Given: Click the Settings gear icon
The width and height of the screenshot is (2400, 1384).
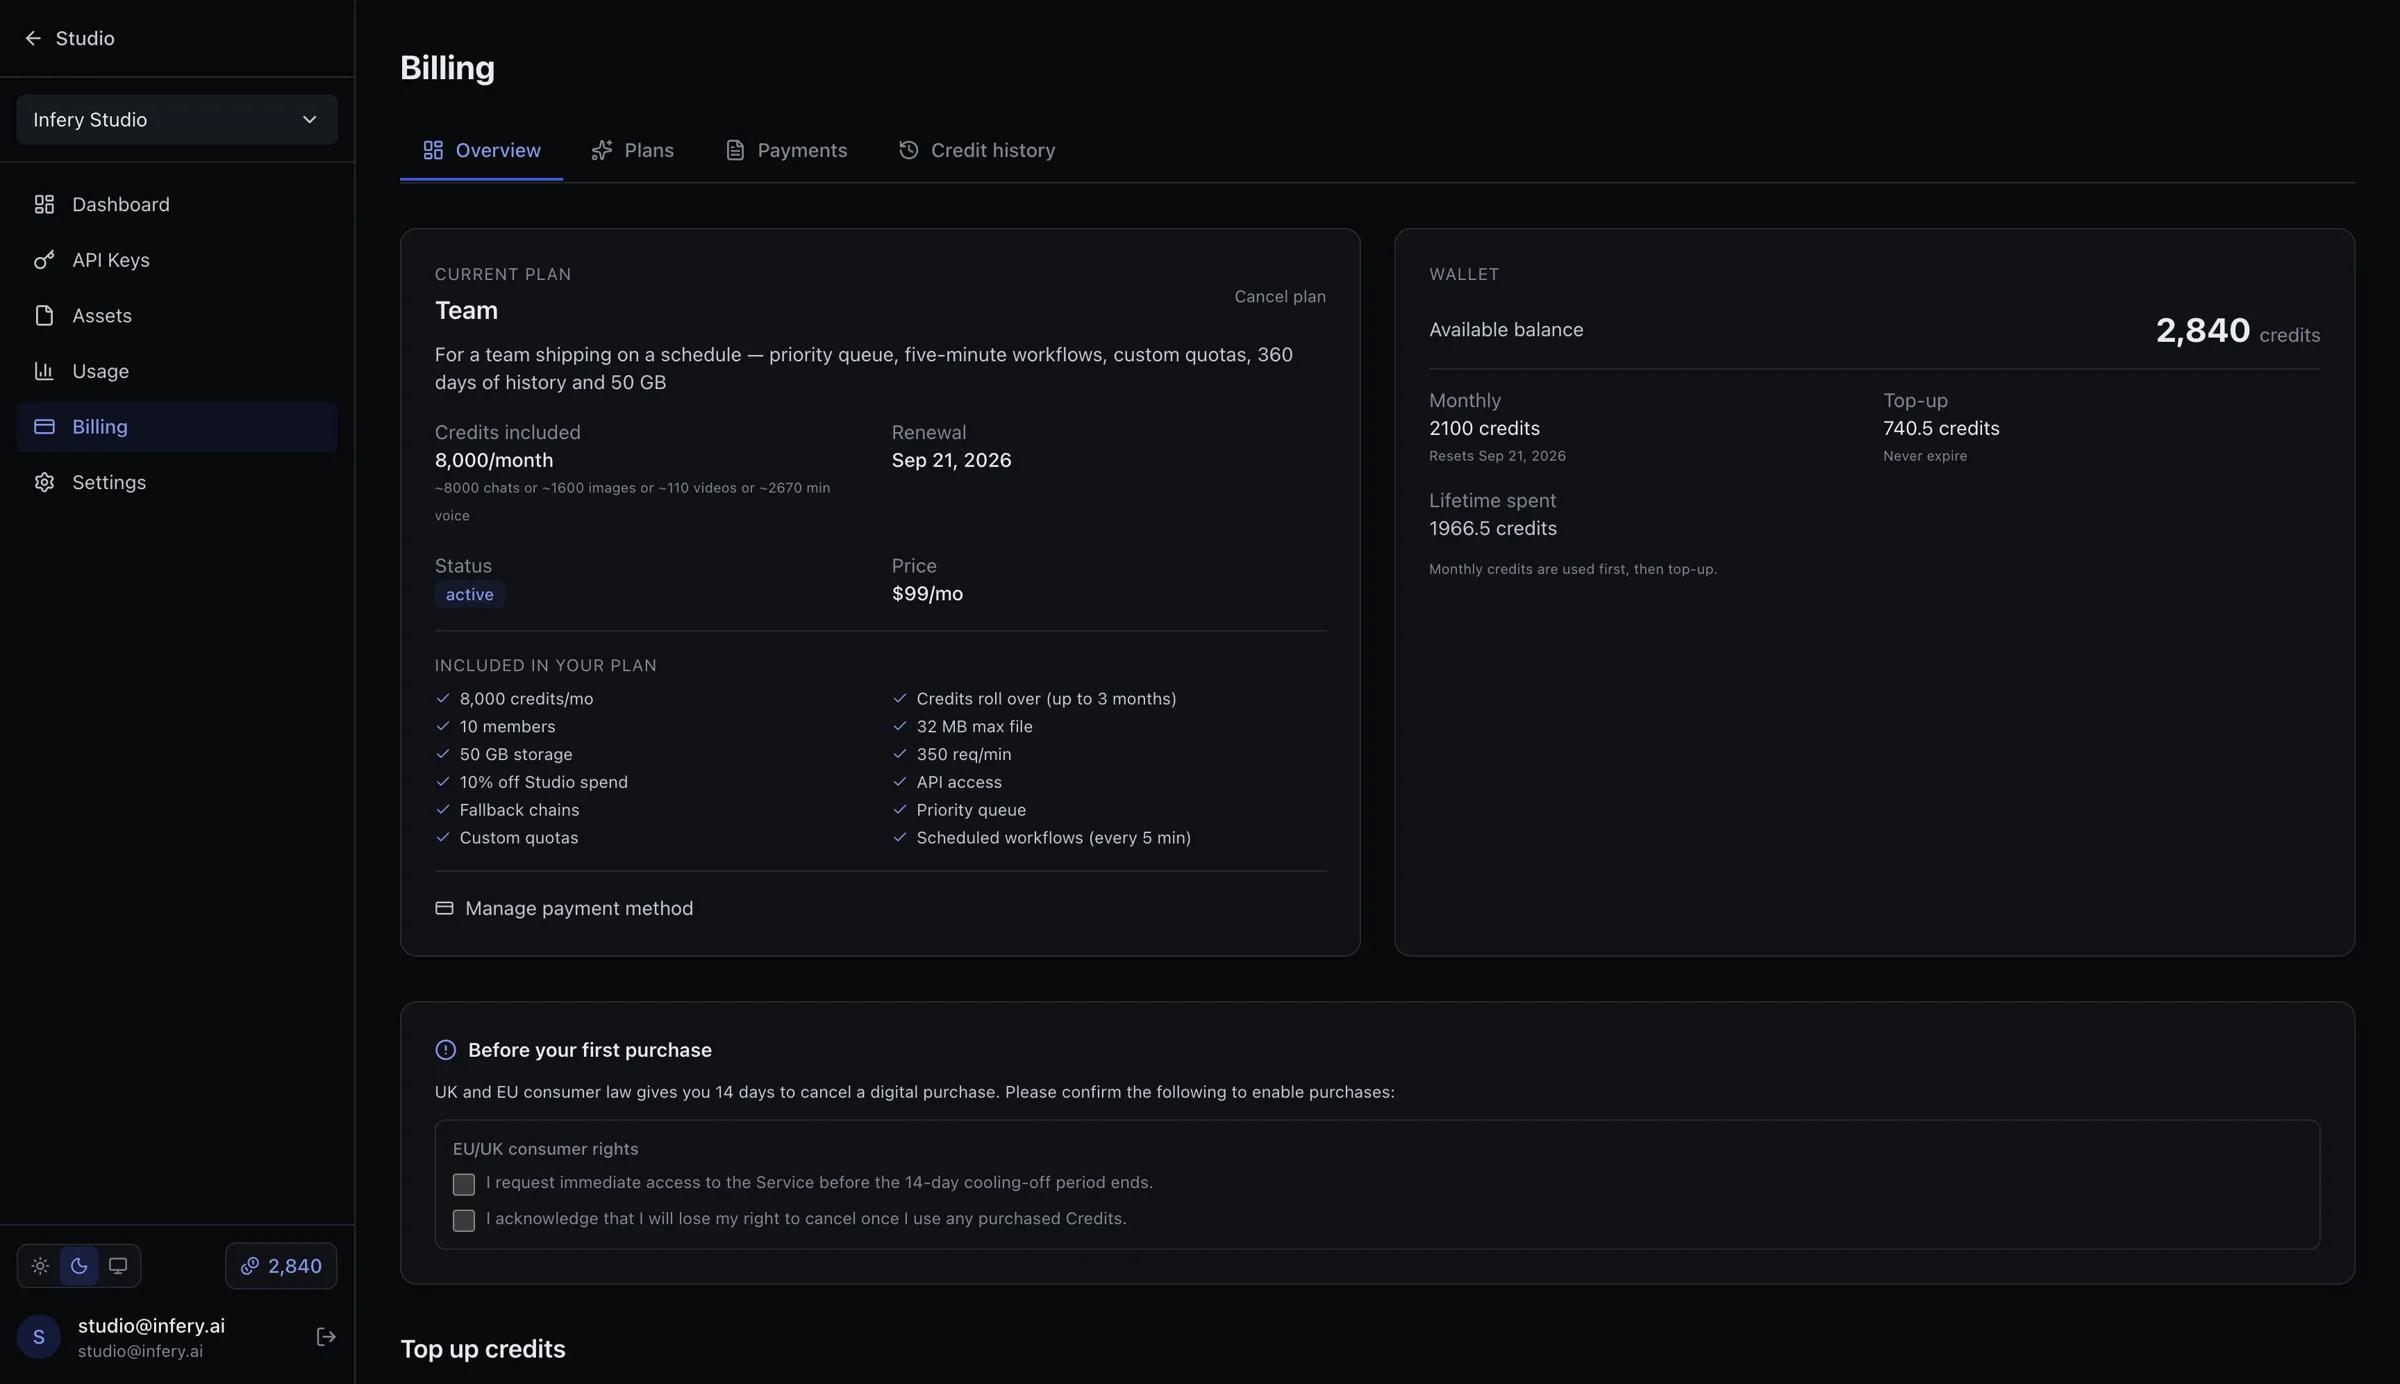Looking at the screenshot, I should point(44,482).
